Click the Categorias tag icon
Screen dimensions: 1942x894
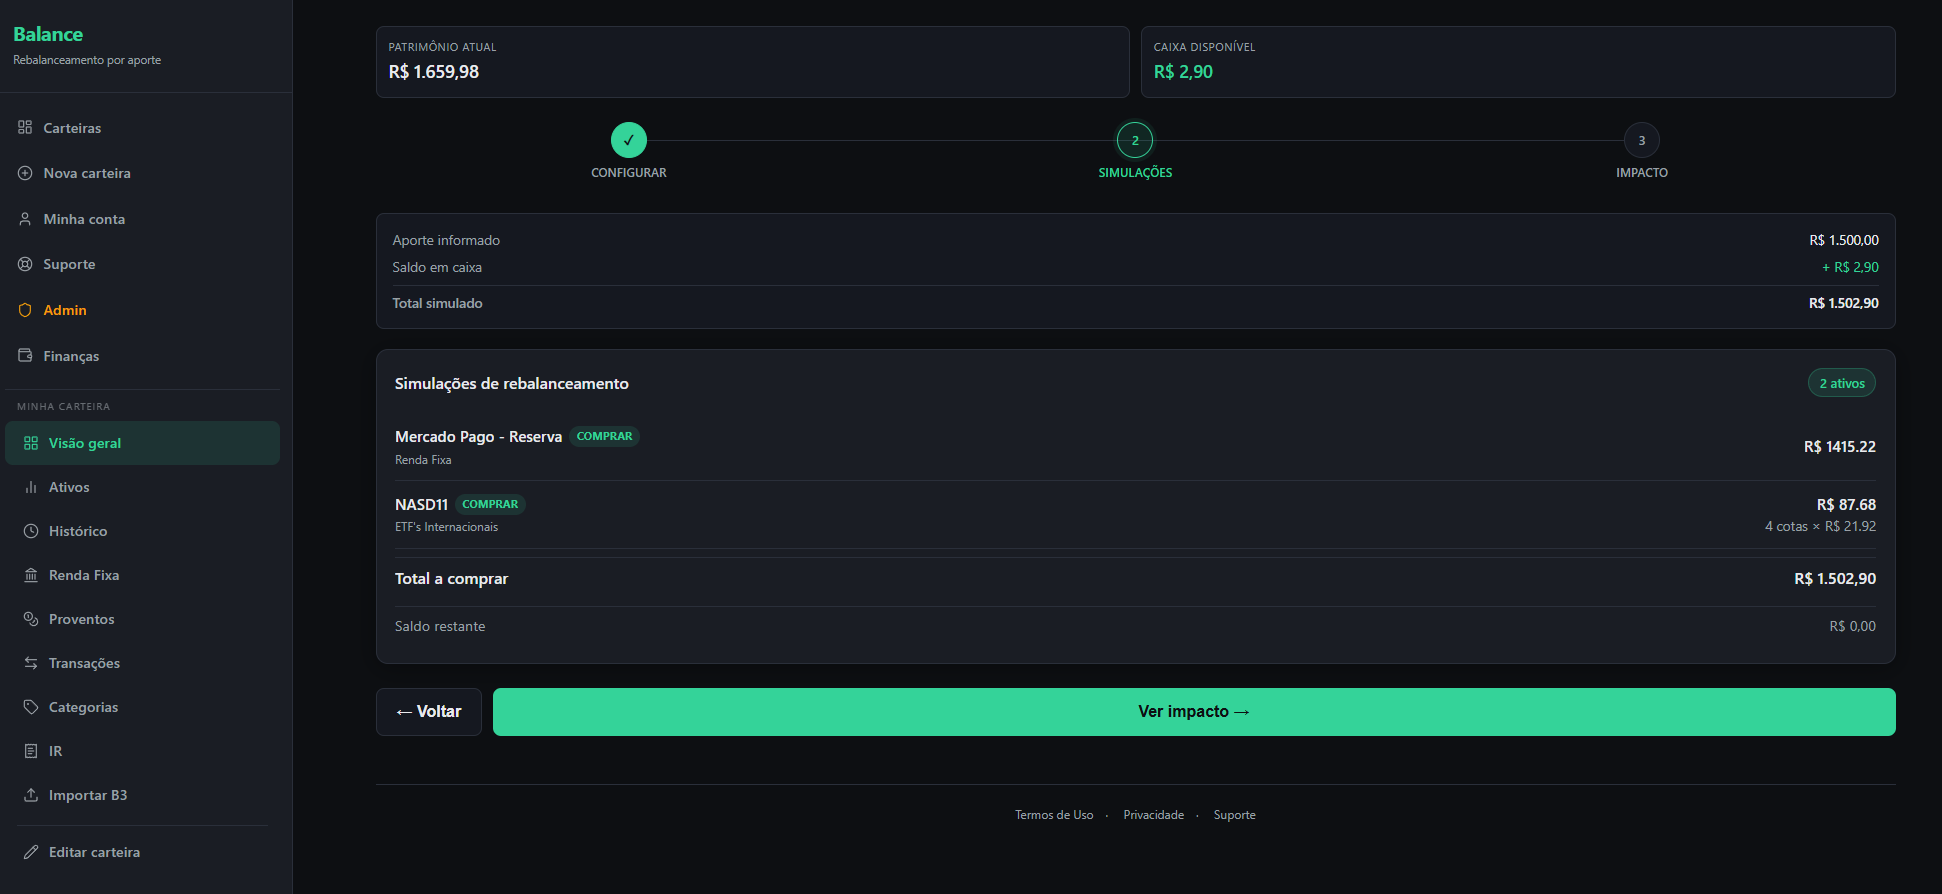(x=31, y=707)
